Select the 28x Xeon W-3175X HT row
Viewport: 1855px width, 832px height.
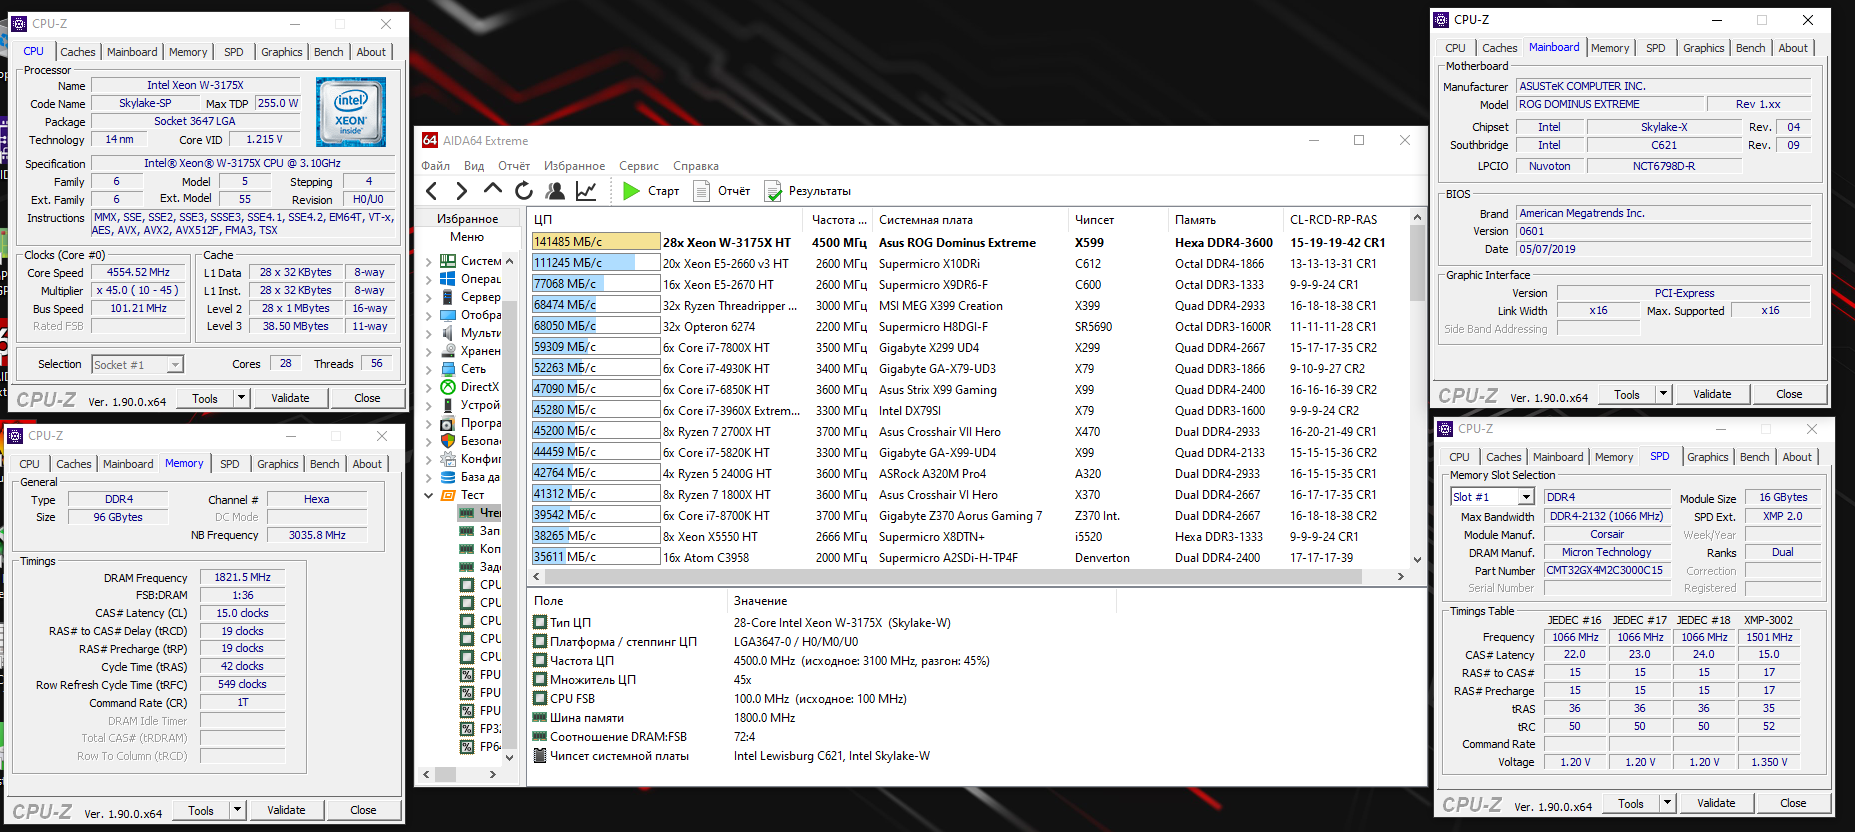[x=968, y=242]
